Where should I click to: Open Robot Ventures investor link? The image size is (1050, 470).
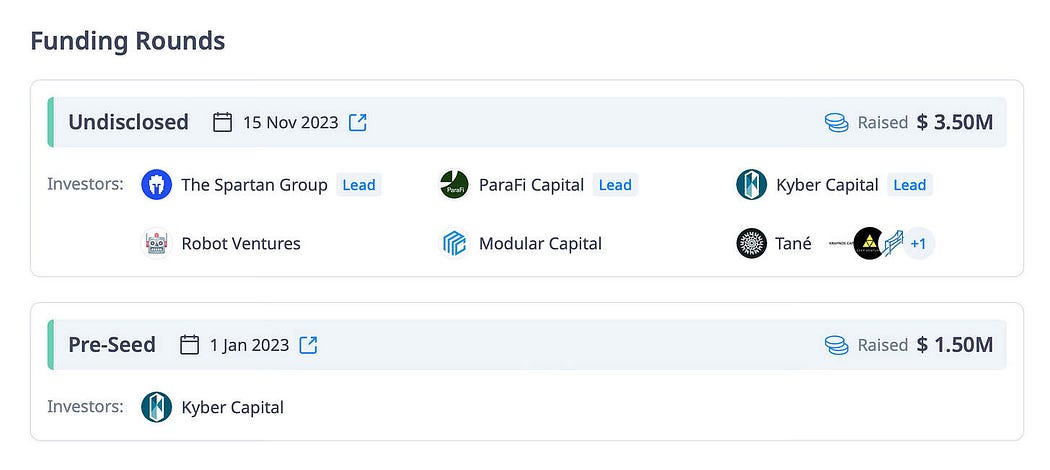241,244
